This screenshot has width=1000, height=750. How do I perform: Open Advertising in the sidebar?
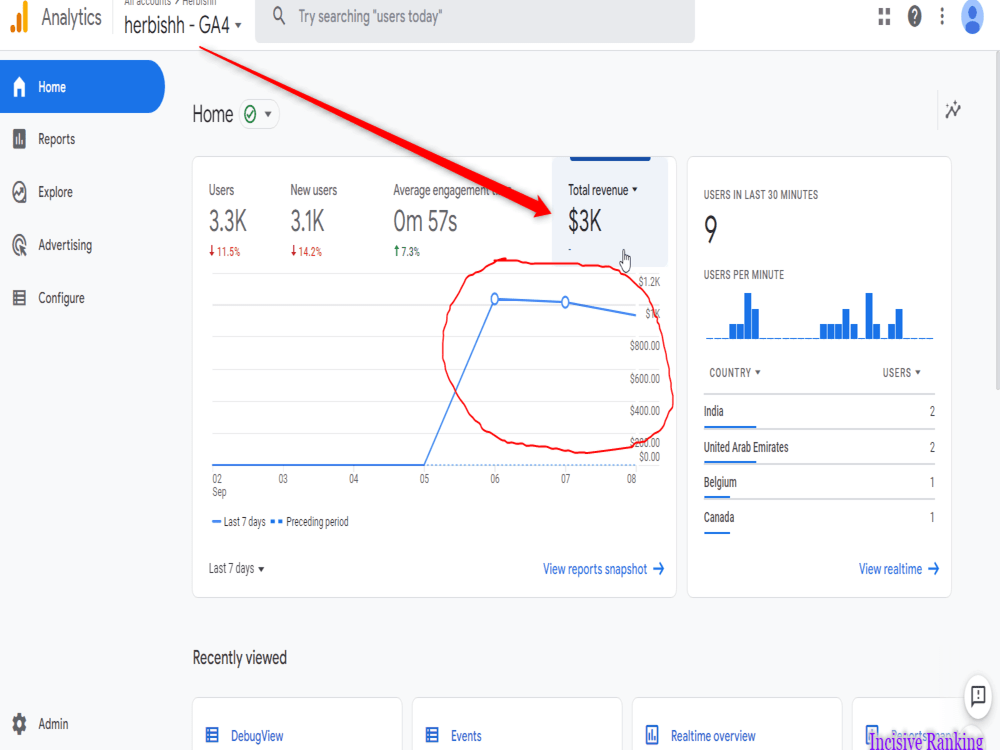[64, 245]
